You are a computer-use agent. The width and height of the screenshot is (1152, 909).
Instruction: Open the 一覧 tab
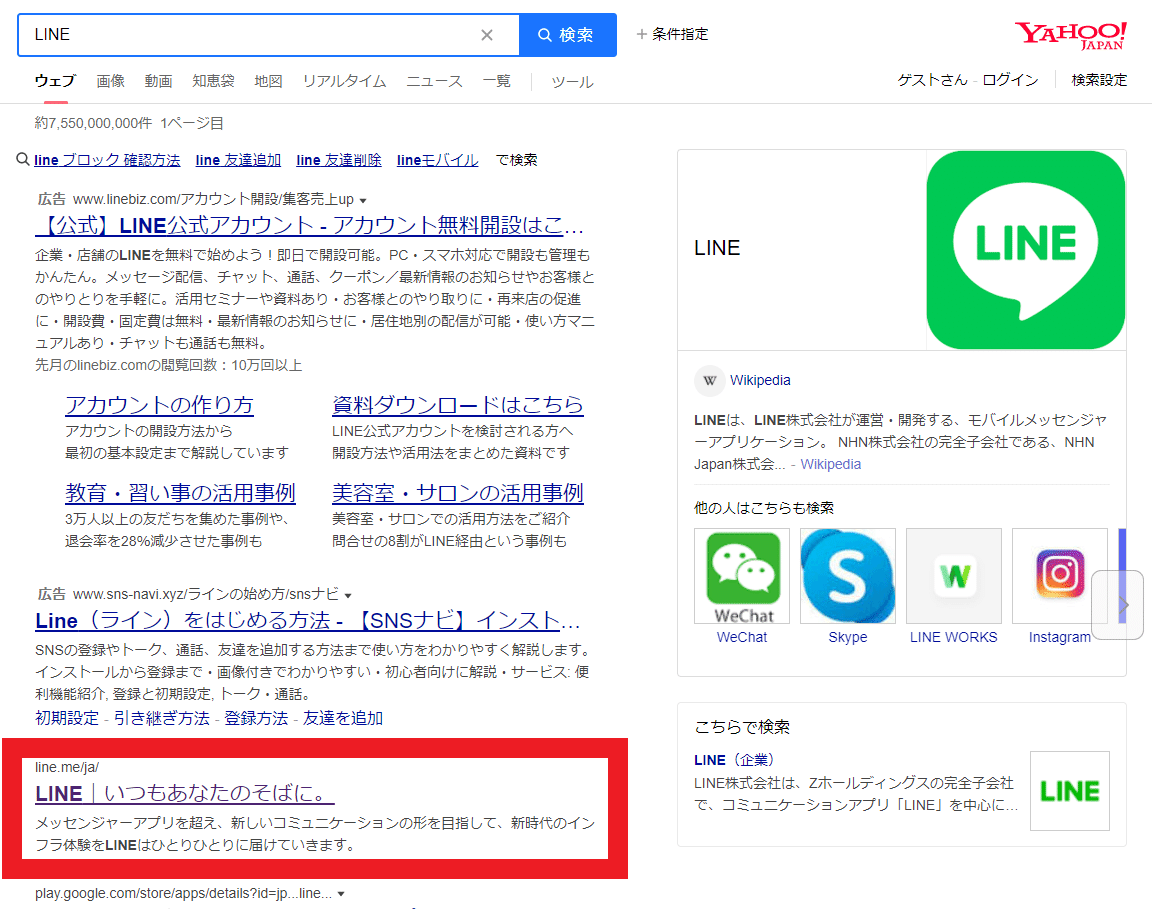click(x=497, y=81)
